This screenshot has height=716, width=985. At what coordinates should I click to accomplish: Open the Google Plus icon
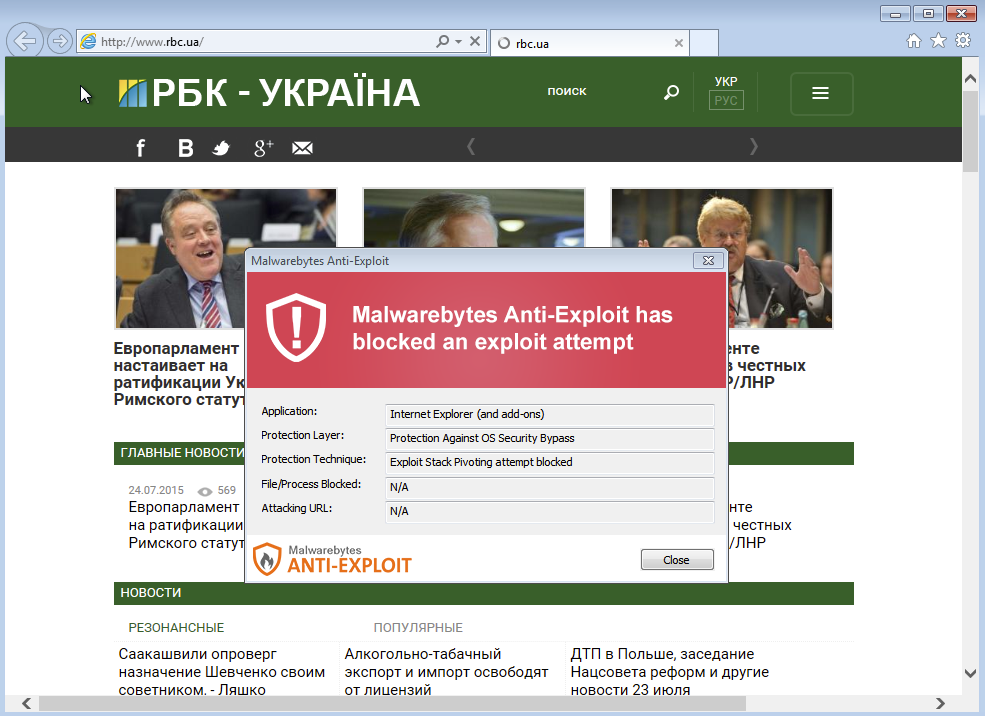(263, 148)
